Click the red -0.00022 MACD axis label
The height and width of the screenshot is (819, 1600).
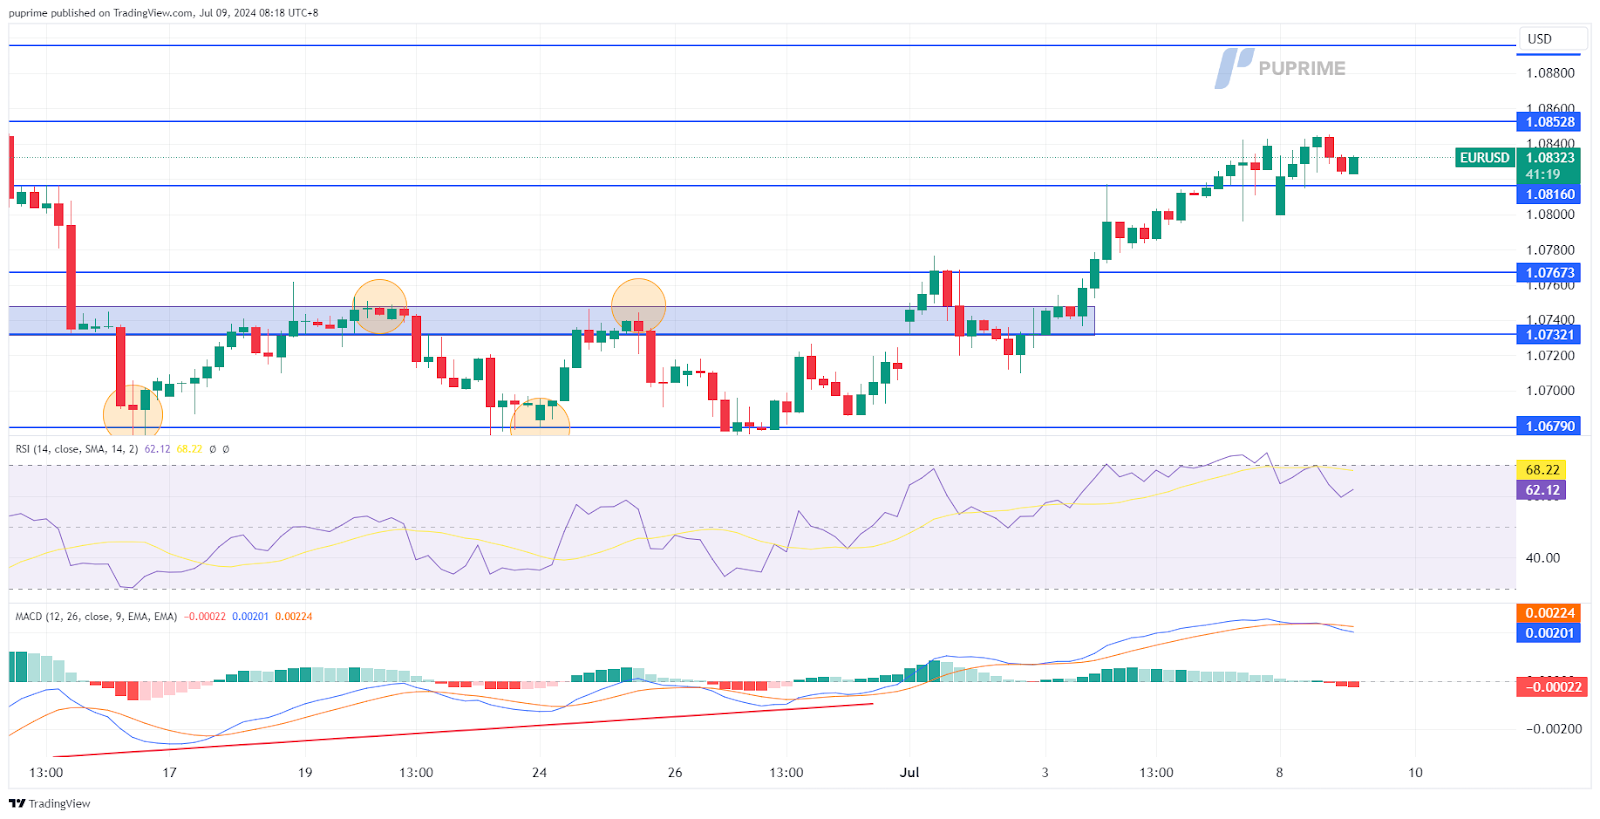(x=1551, y=687)
